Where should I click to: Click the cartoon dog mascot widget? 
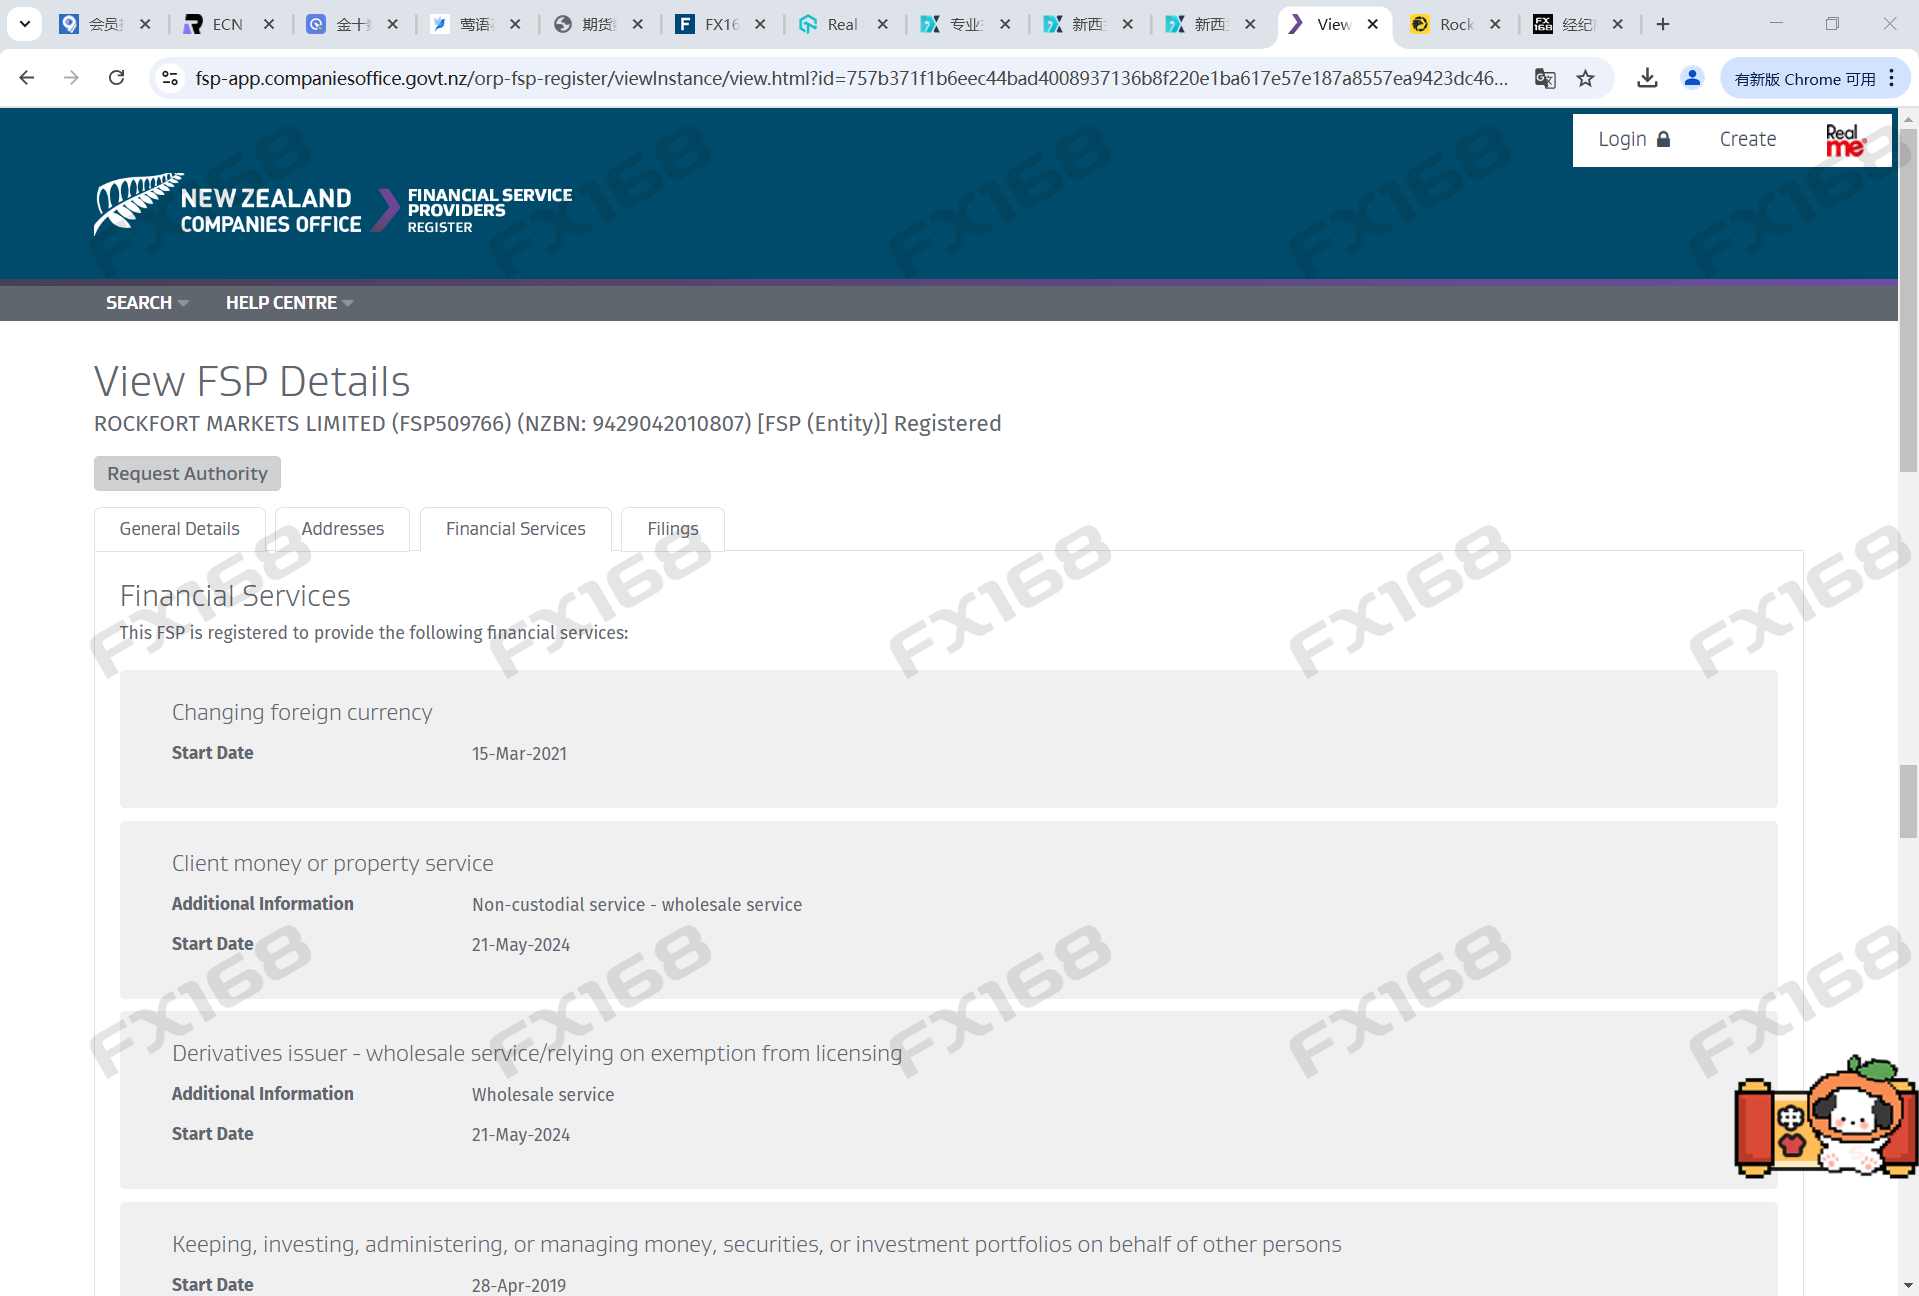coord(1826,1118)
